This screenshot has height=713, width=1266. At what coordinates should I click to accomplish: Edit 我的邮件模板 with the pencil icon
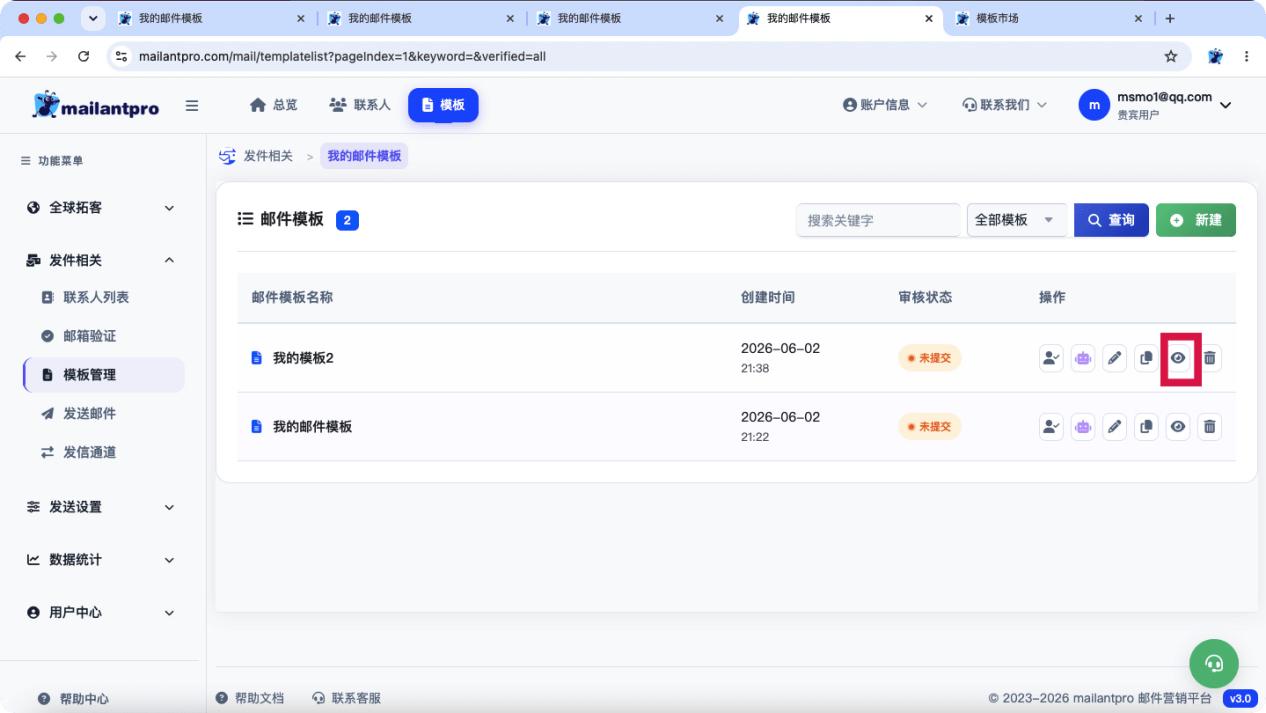click(1115, 427)
